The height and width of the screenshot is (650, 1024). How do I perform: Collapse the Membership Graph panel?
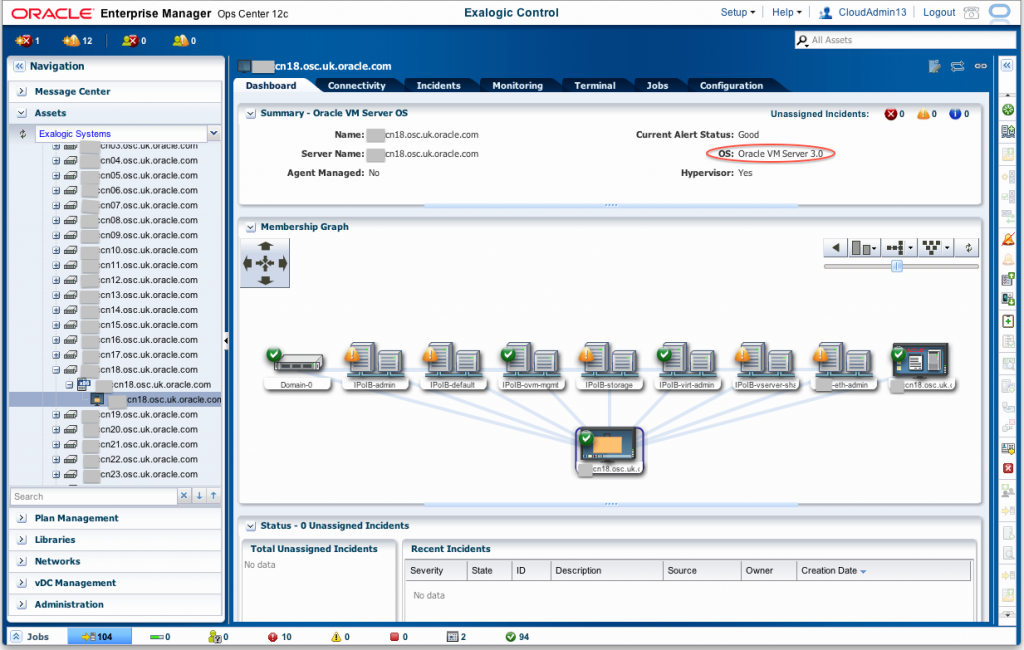coord(250,227)
